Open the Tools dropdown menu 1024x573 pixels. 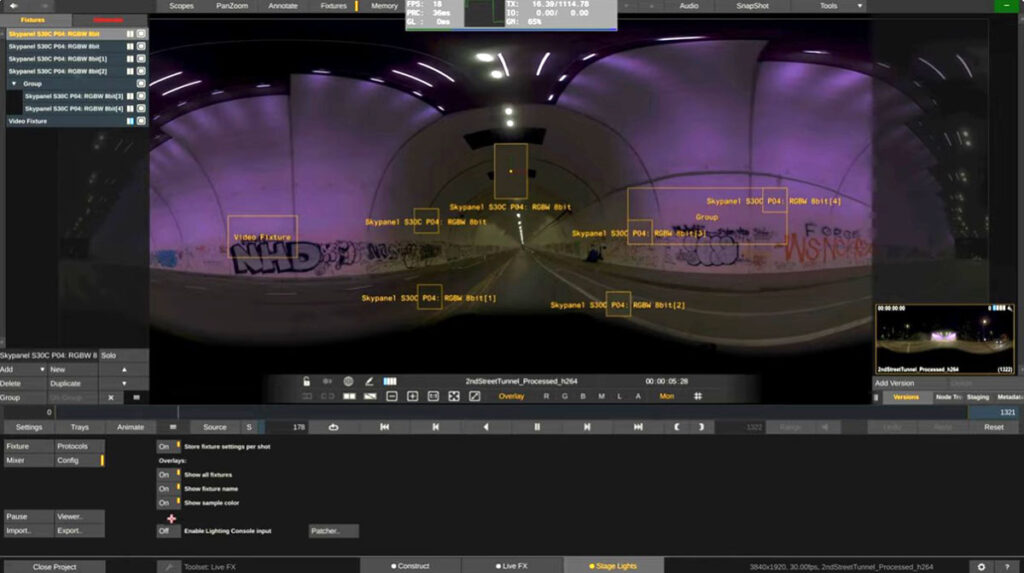tap(833, 6)
